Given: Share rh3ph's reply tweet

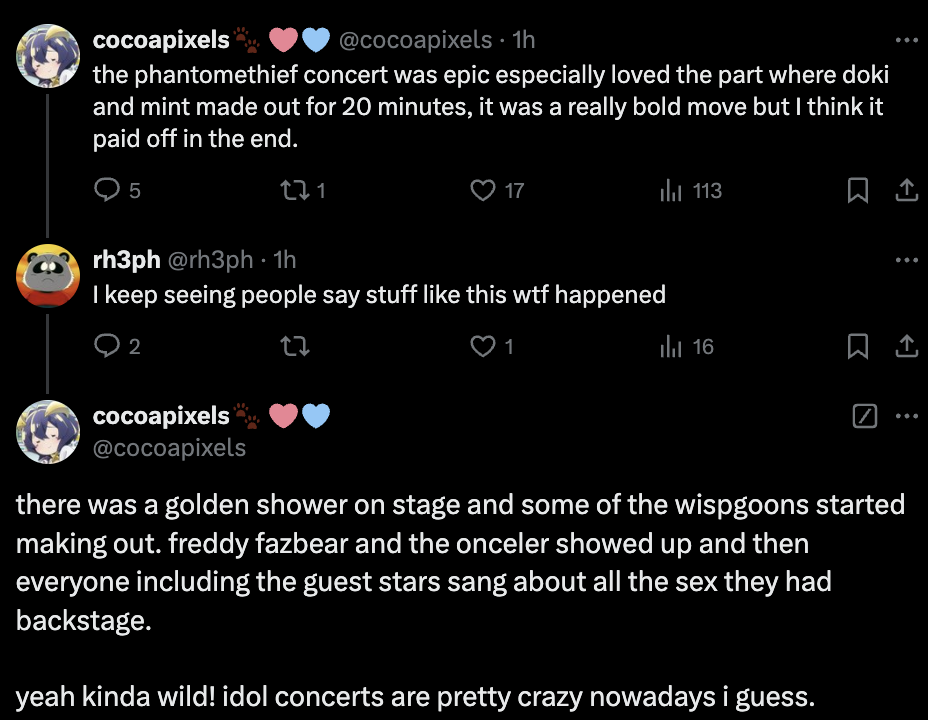Looking at the screenshot, I should point(905,346).
